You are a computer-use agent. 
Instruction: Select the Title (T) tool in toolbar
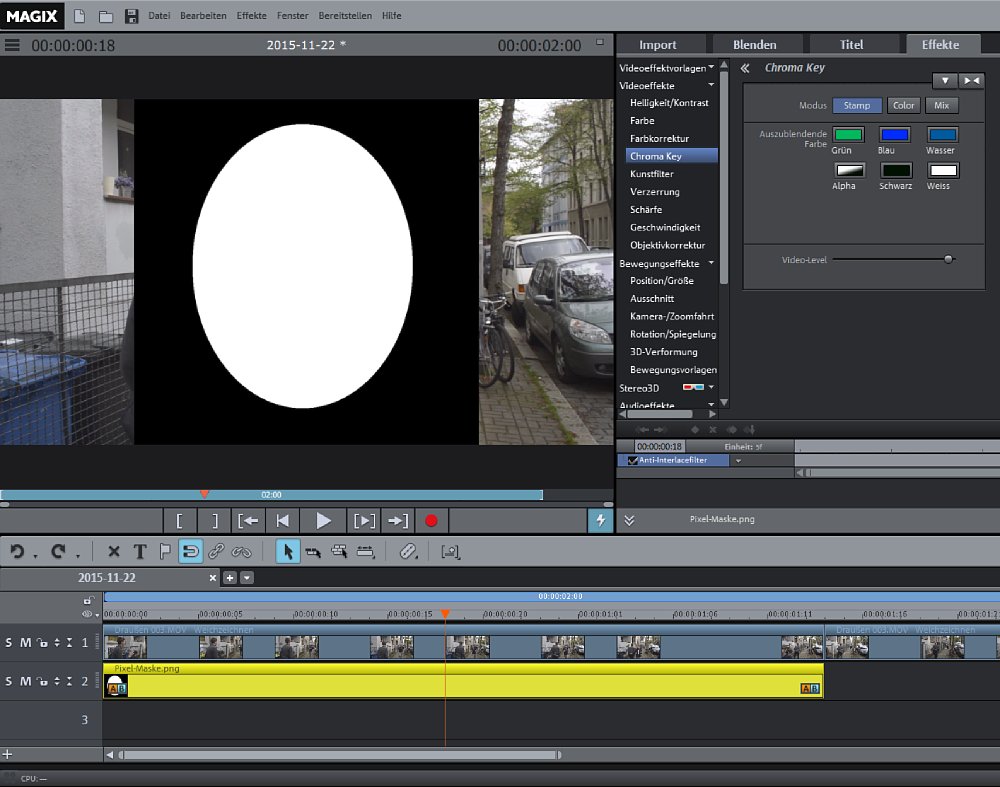(139, 551)
